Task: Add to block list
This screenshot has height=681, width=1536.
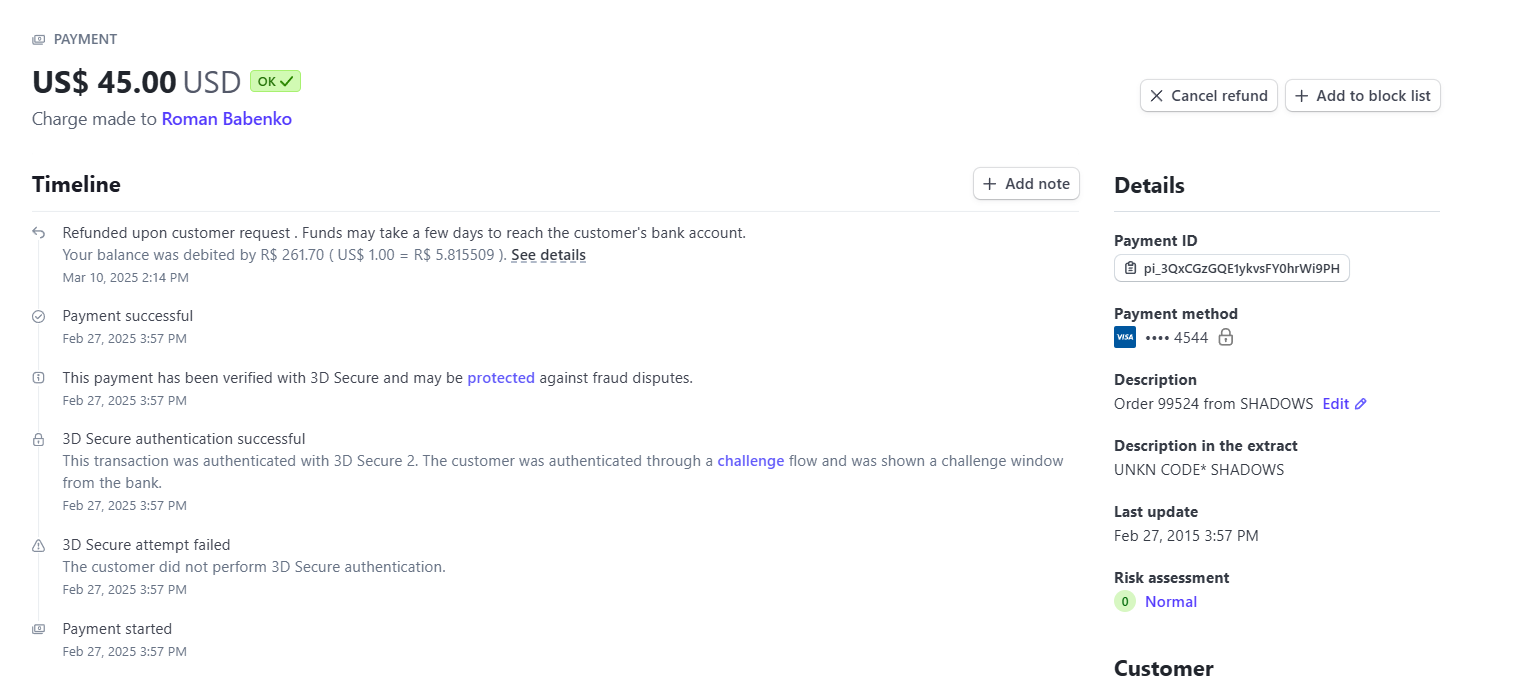Action: click(1363, 96)
